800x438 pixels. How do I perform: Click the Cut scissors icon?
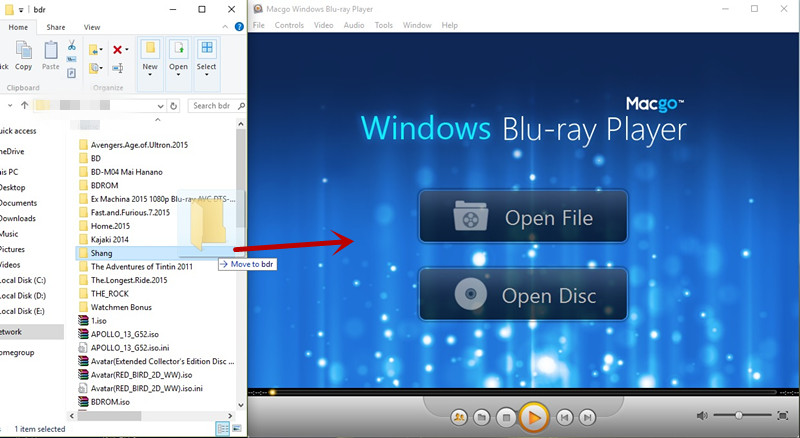71,45
